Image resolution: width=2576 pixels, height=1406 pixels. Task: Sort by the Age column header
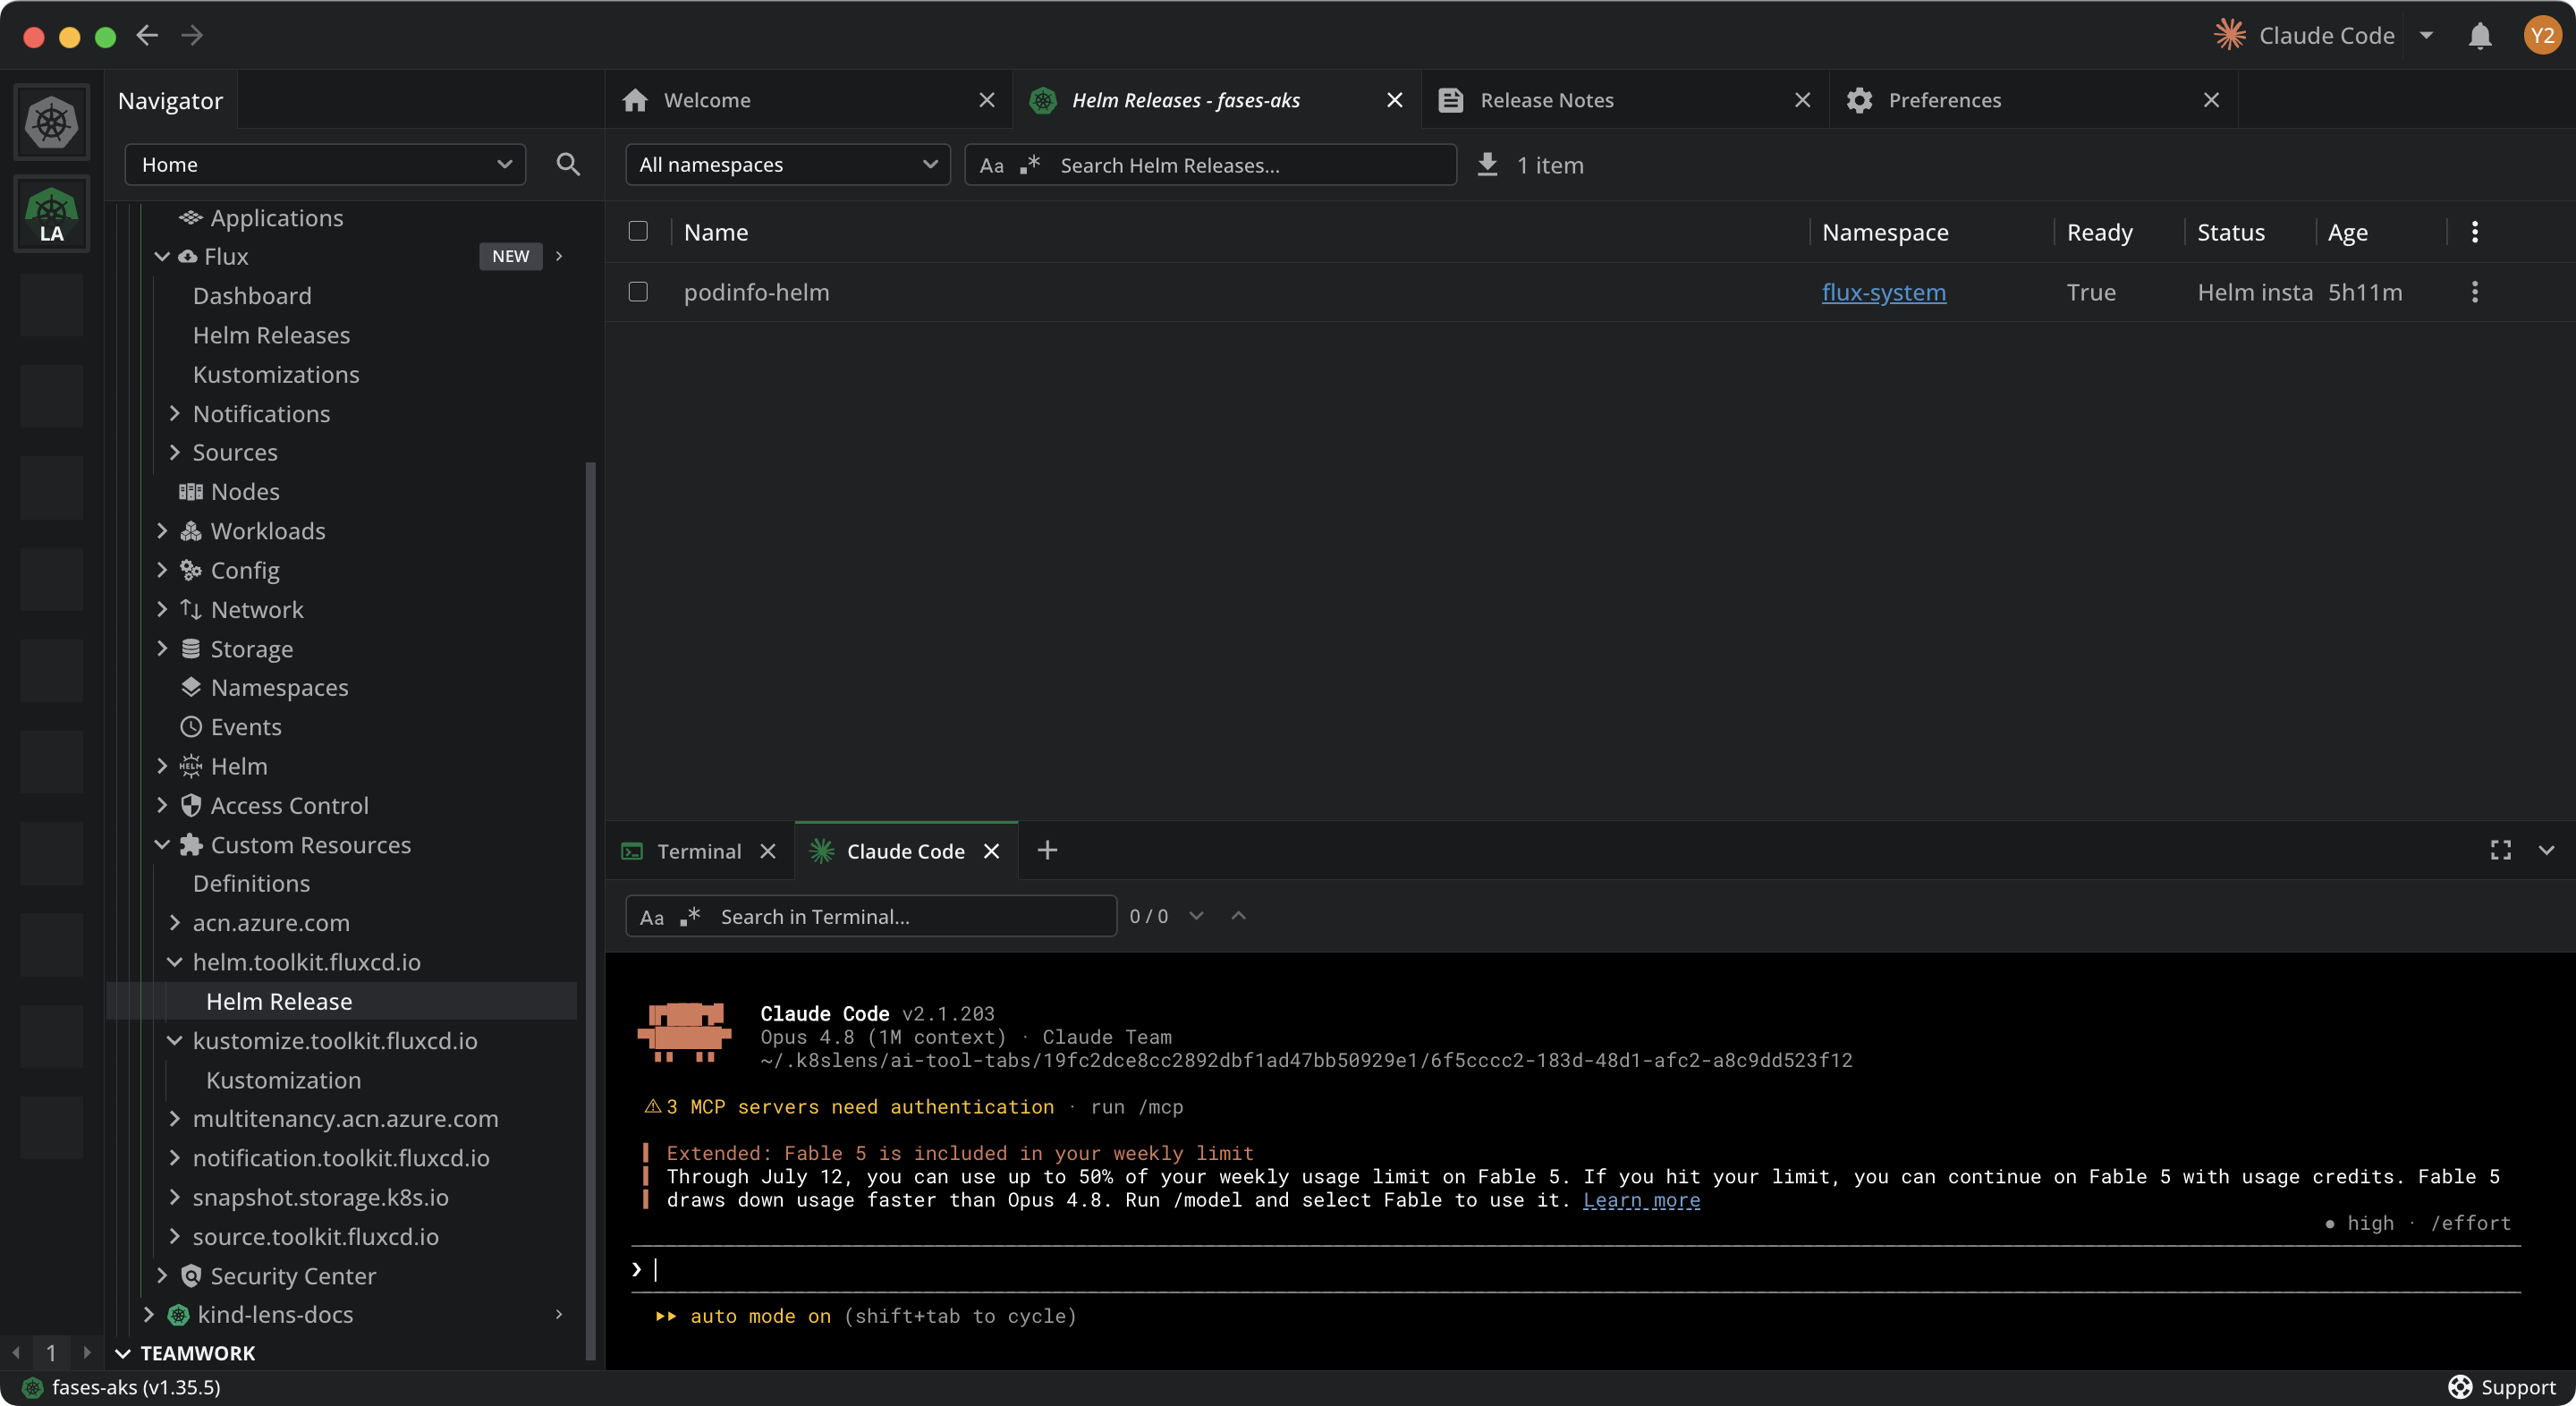[2348, 232]
